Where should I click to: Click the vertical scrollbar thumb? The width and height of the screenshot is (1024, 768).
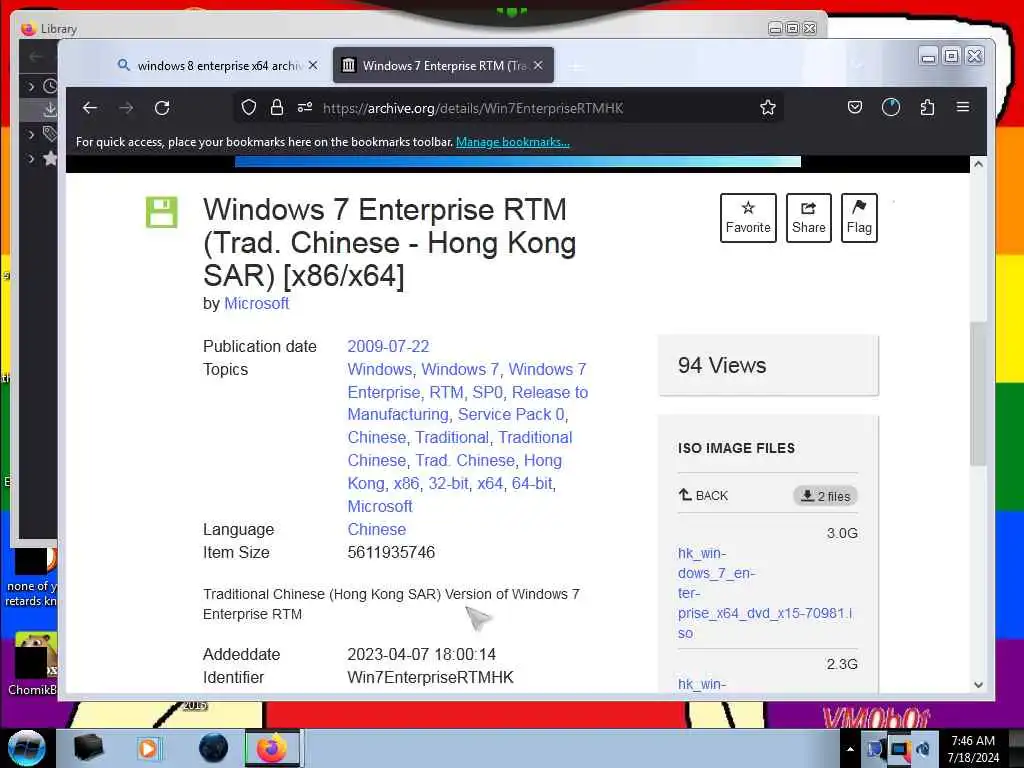click(978, 394)
